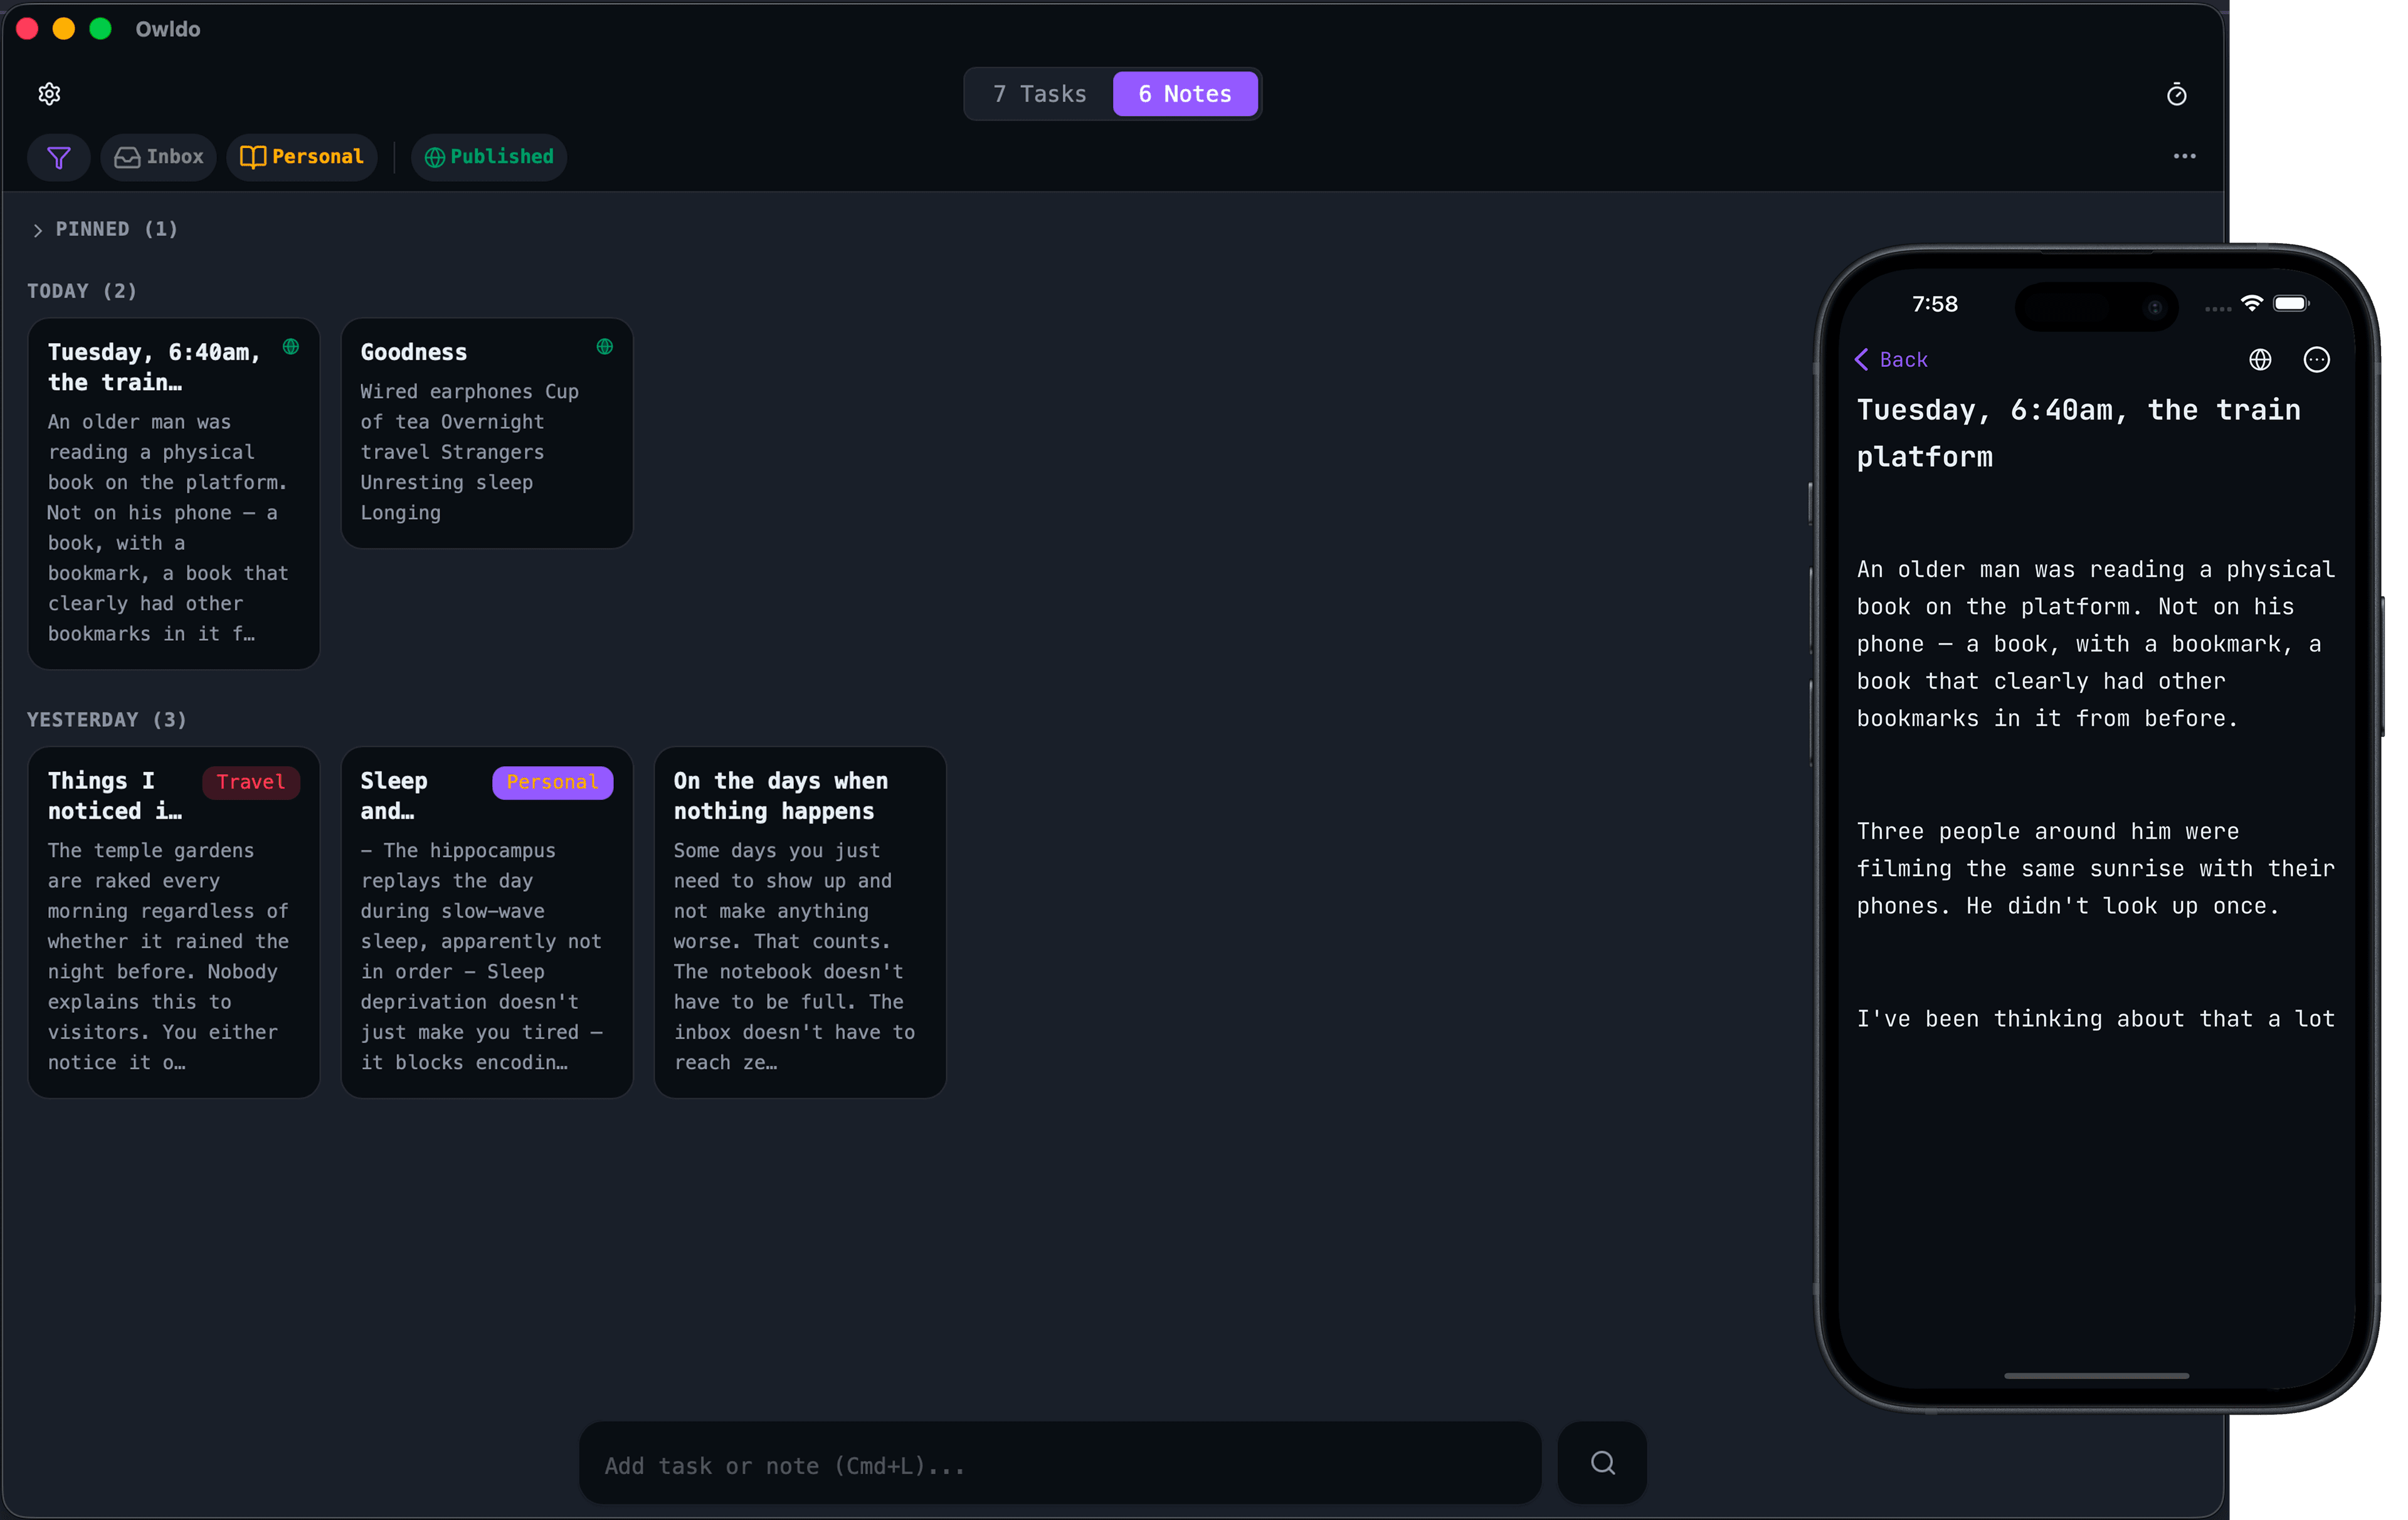Open the Tuesday, 6:40am, the train note card
Screen dimensions: 2408x1520
click(x=174, y=494)
